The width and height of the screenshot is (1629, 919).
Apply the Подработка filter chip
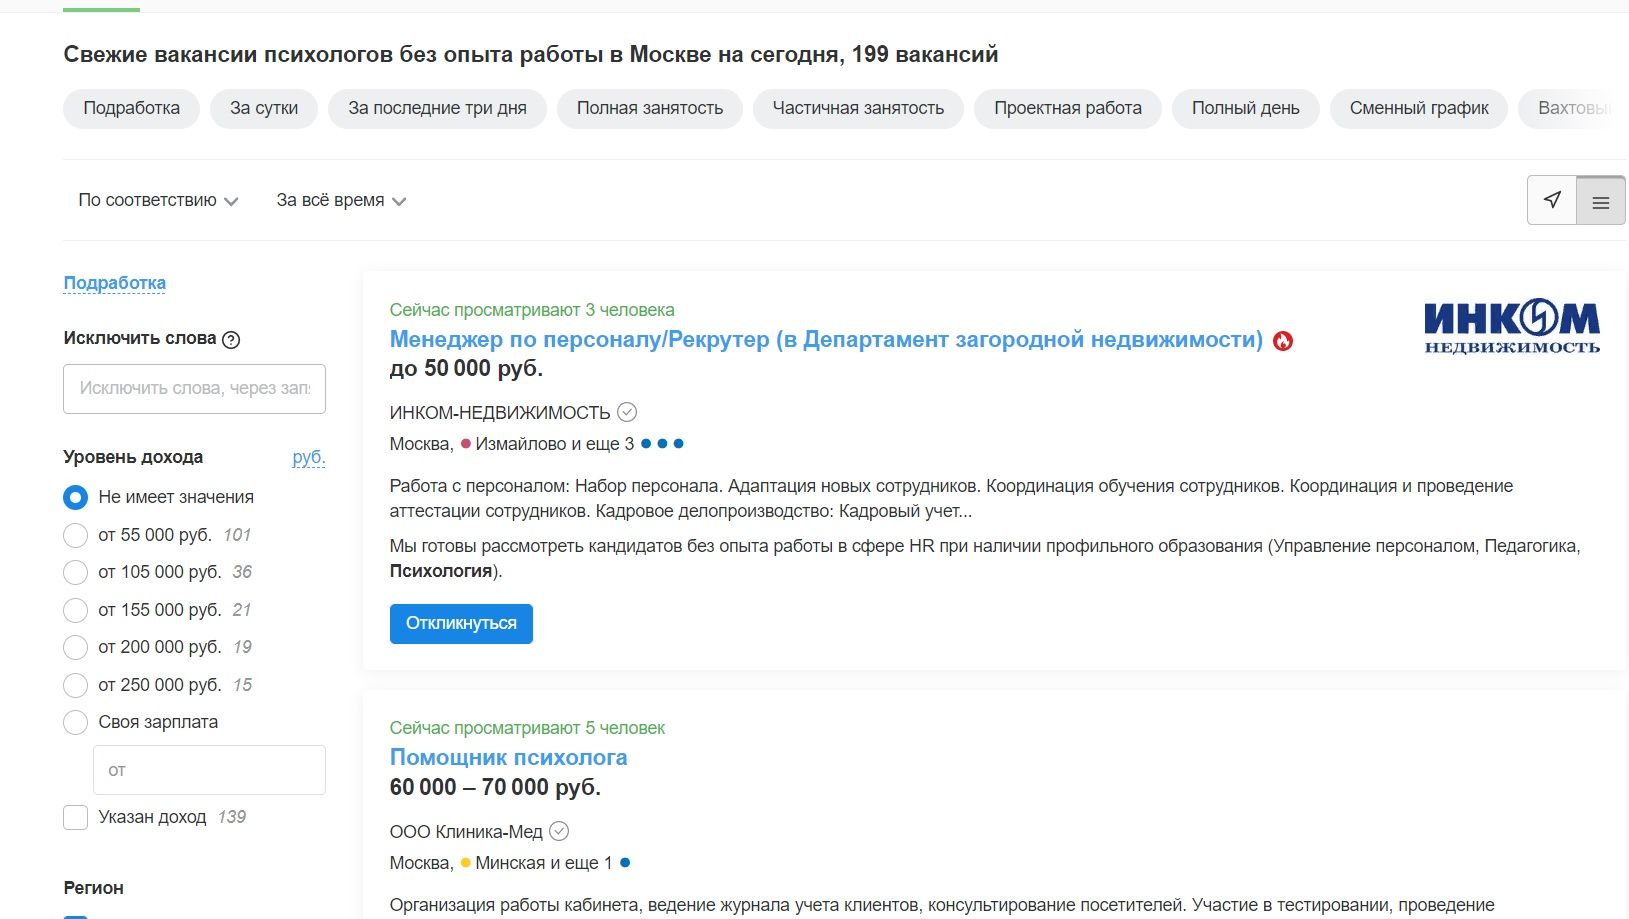[x=131, y=108]
